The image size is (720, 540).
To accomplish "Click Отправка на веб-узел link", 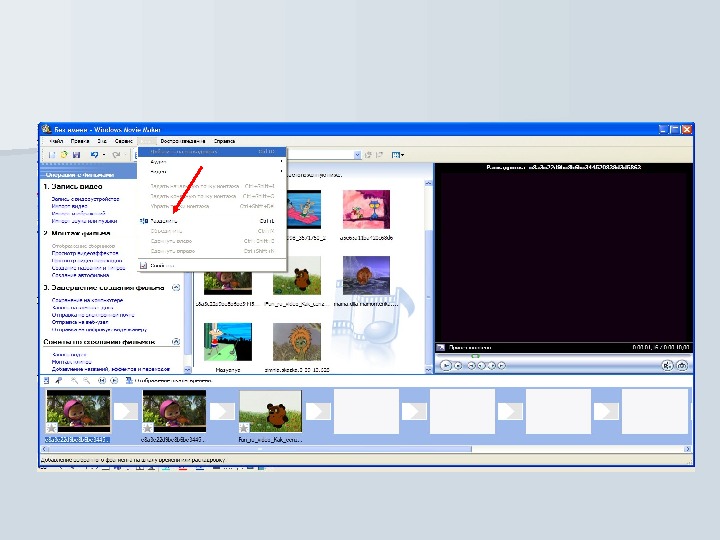I will [x=80, y=322].
